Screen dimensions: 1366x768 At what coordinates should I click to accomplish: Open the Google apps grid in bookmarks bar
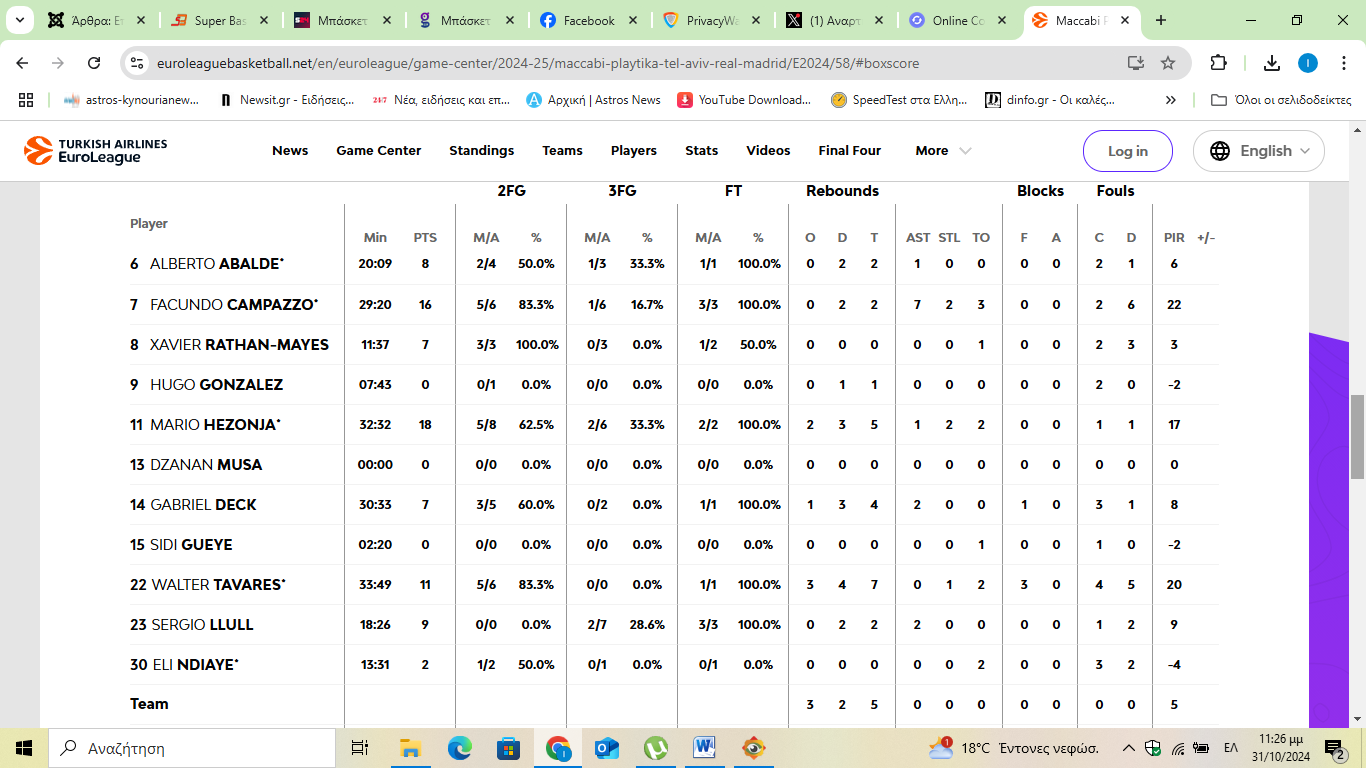click(26, 100)
